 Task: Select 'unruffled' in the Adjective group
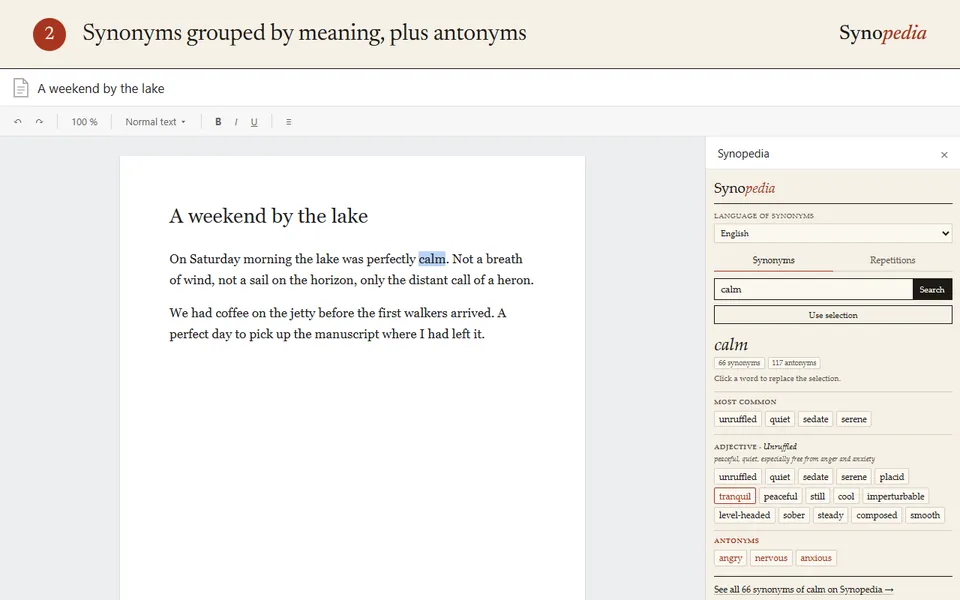(738, 477)
